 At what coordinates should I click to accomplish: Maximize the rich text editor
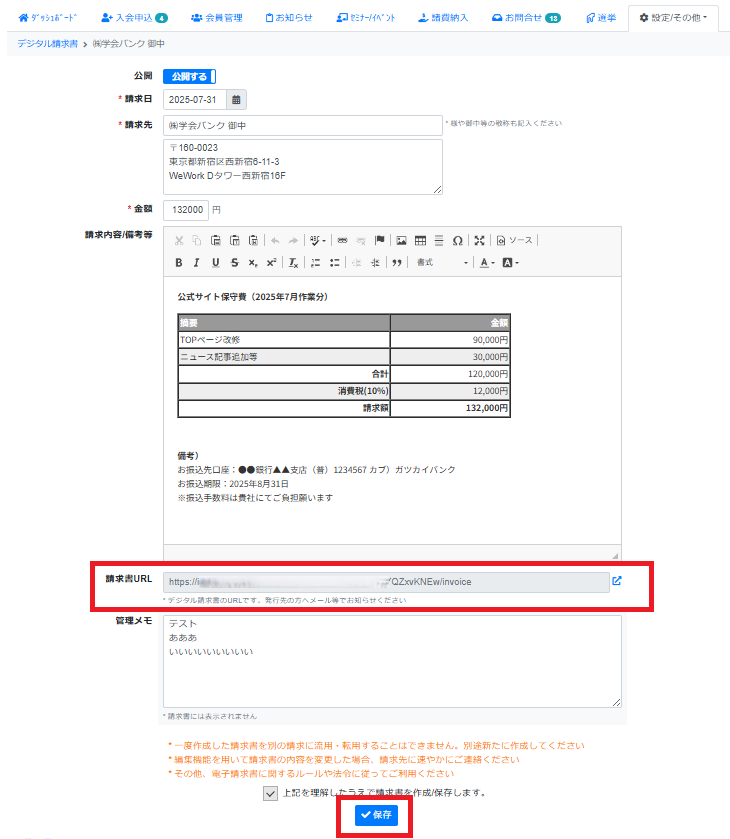tap(480, 240)
